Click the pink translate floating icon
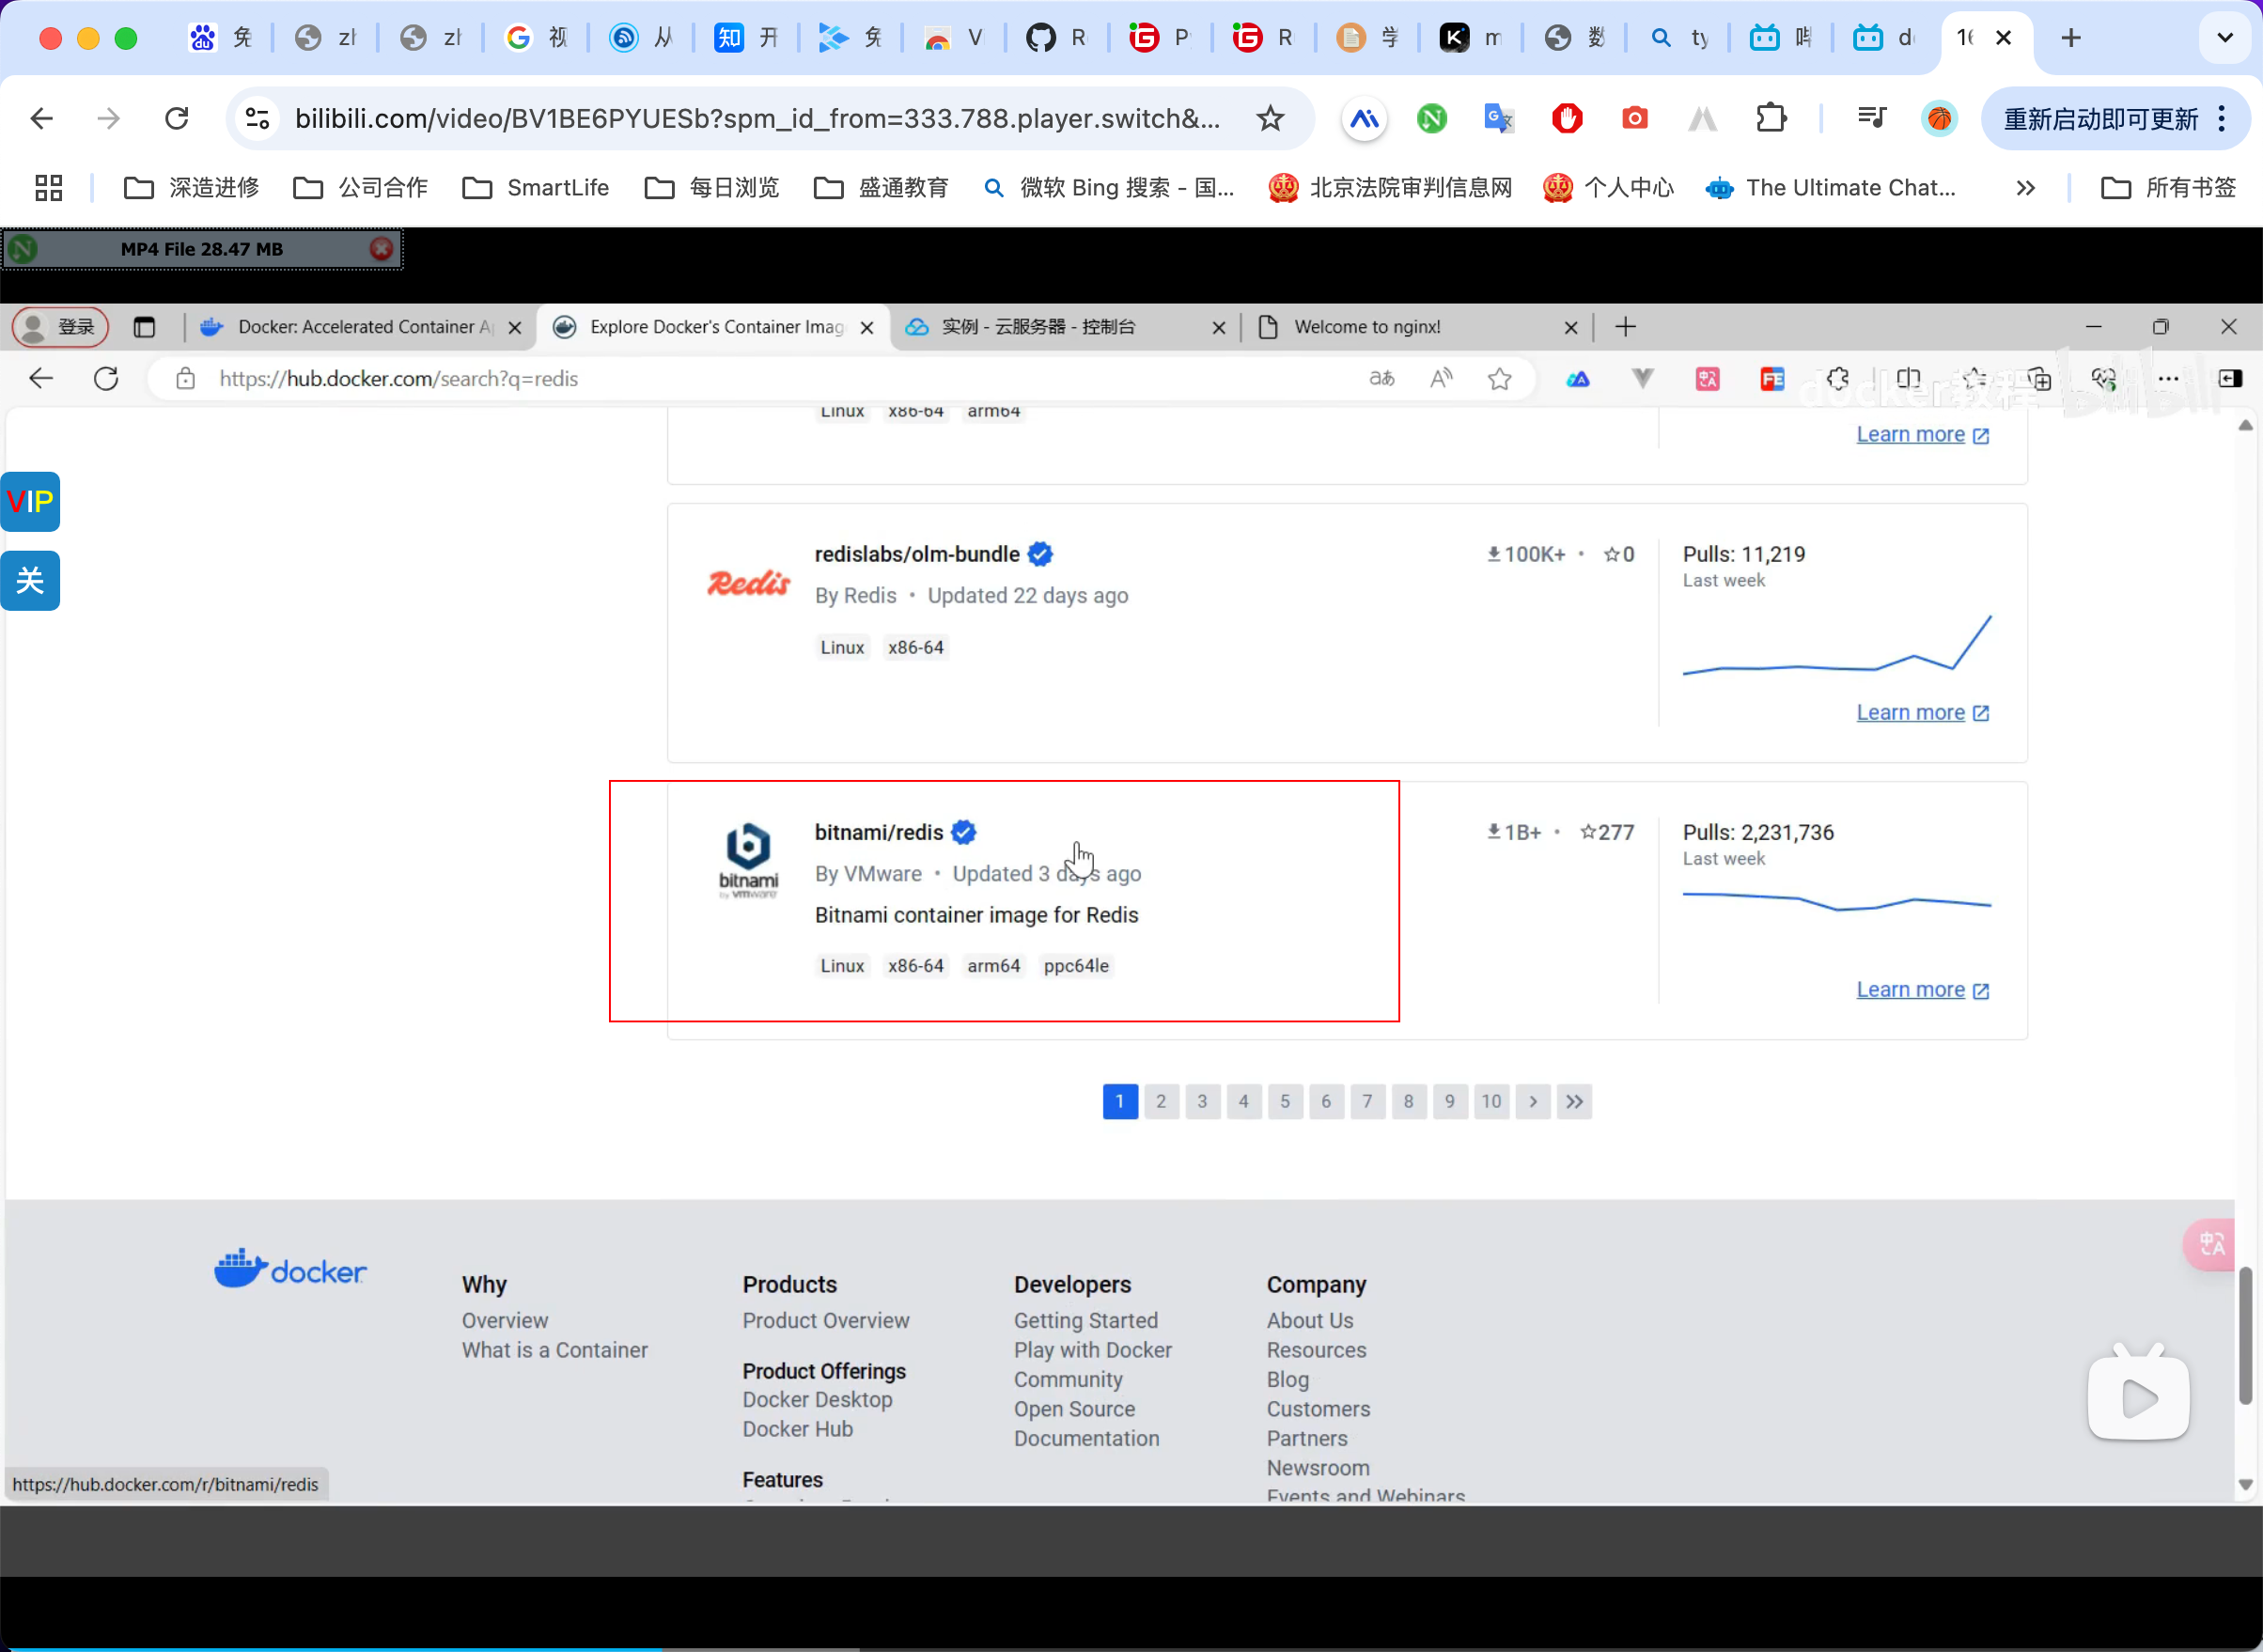The height and width of the screenshot is (1652, 2263). (2211, 1244)
